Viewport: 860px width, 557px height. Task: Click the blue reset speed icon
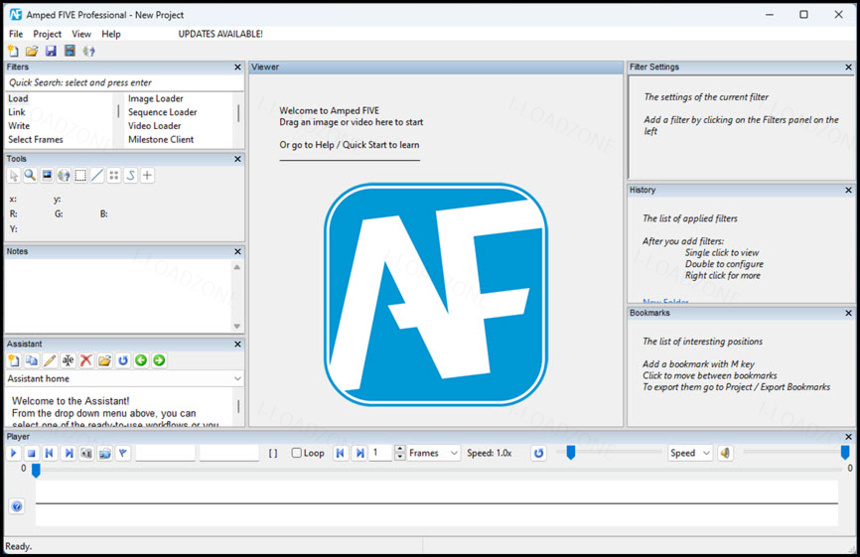coord(539,453)
